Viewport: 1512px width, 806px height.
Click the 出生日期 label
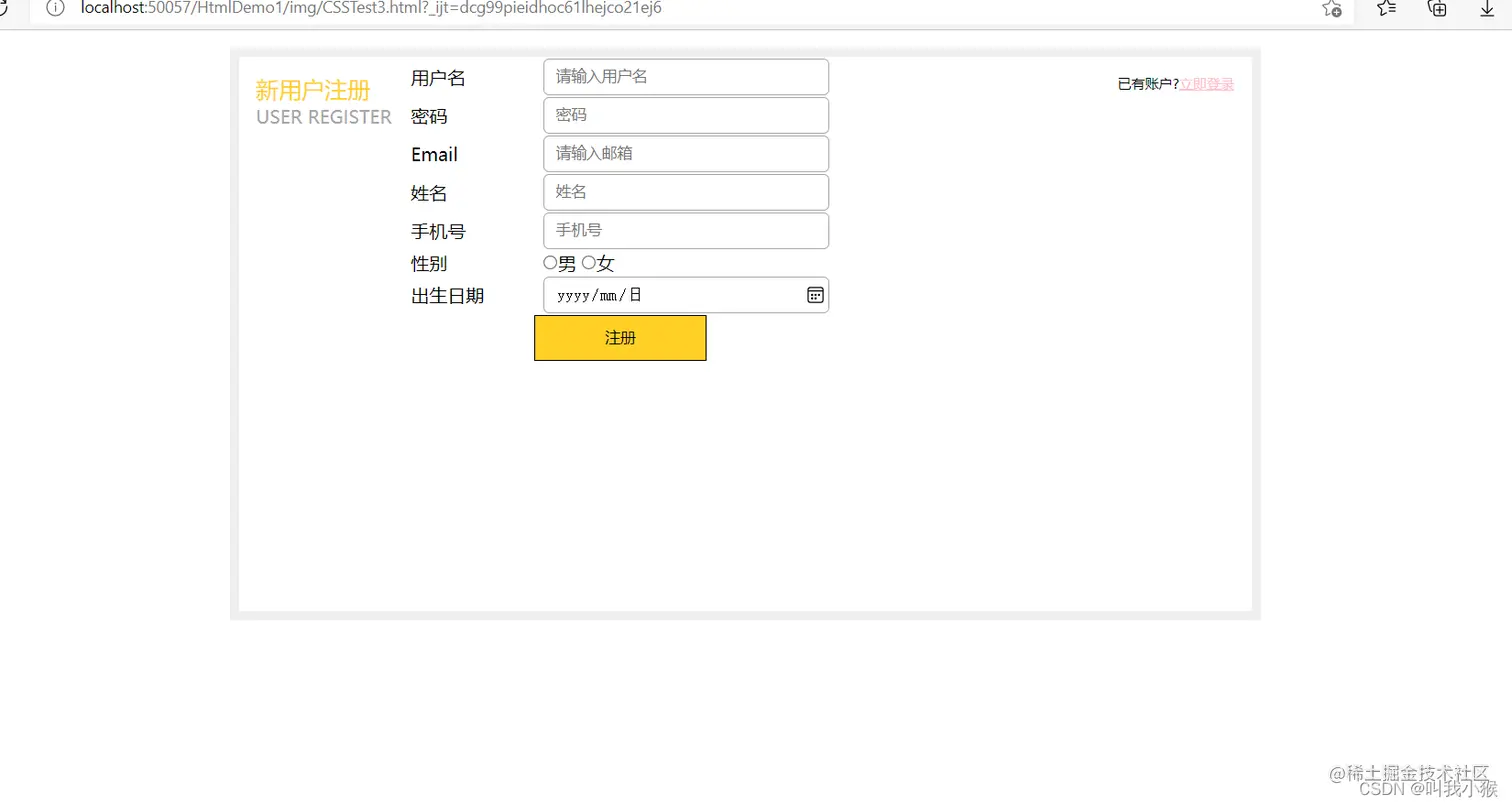coord(447,296)
